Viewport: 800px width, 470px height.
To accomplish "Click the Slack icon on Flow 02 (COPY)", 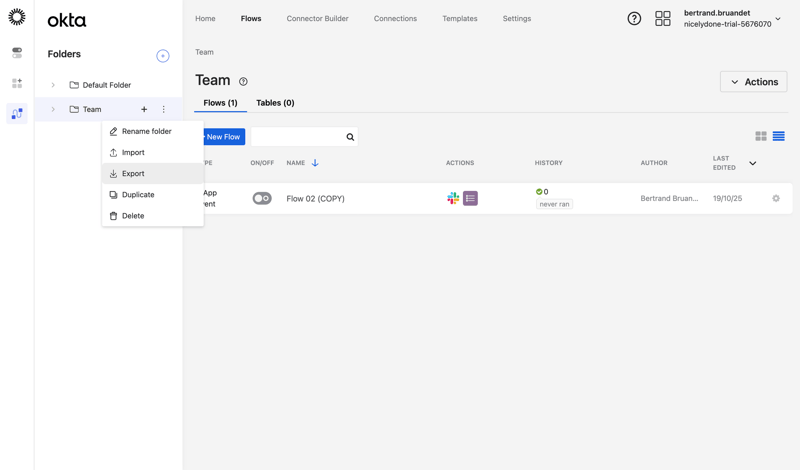I will (453, 198).
